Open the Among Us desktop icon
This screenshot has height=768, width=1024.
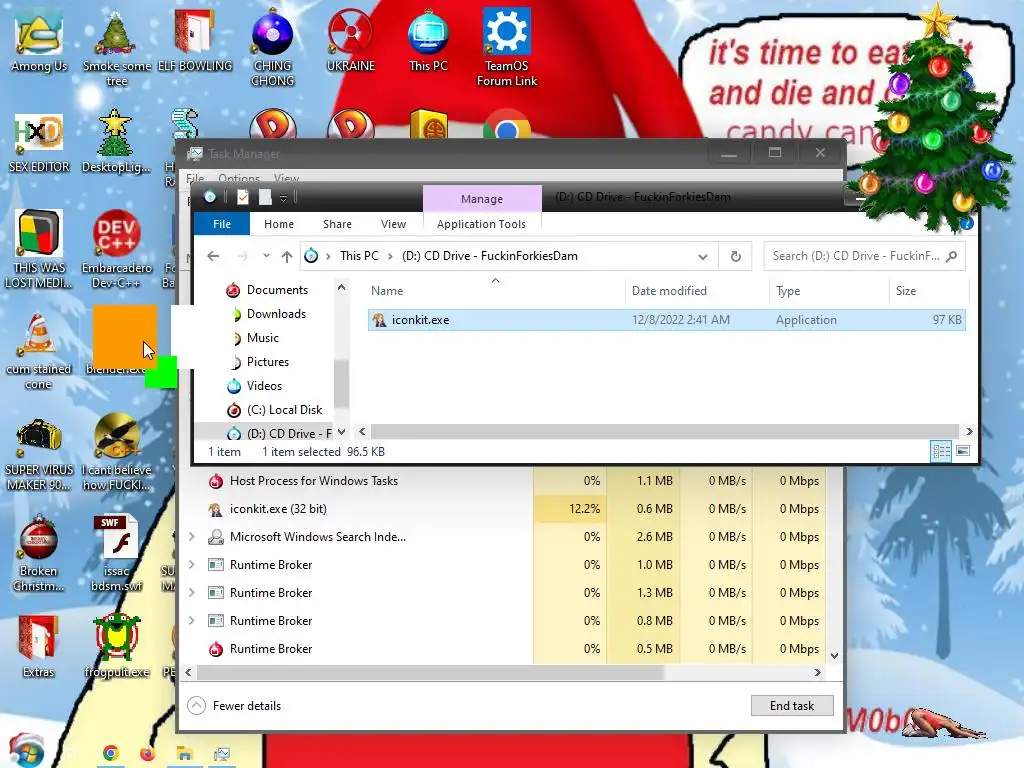point(39,40)
